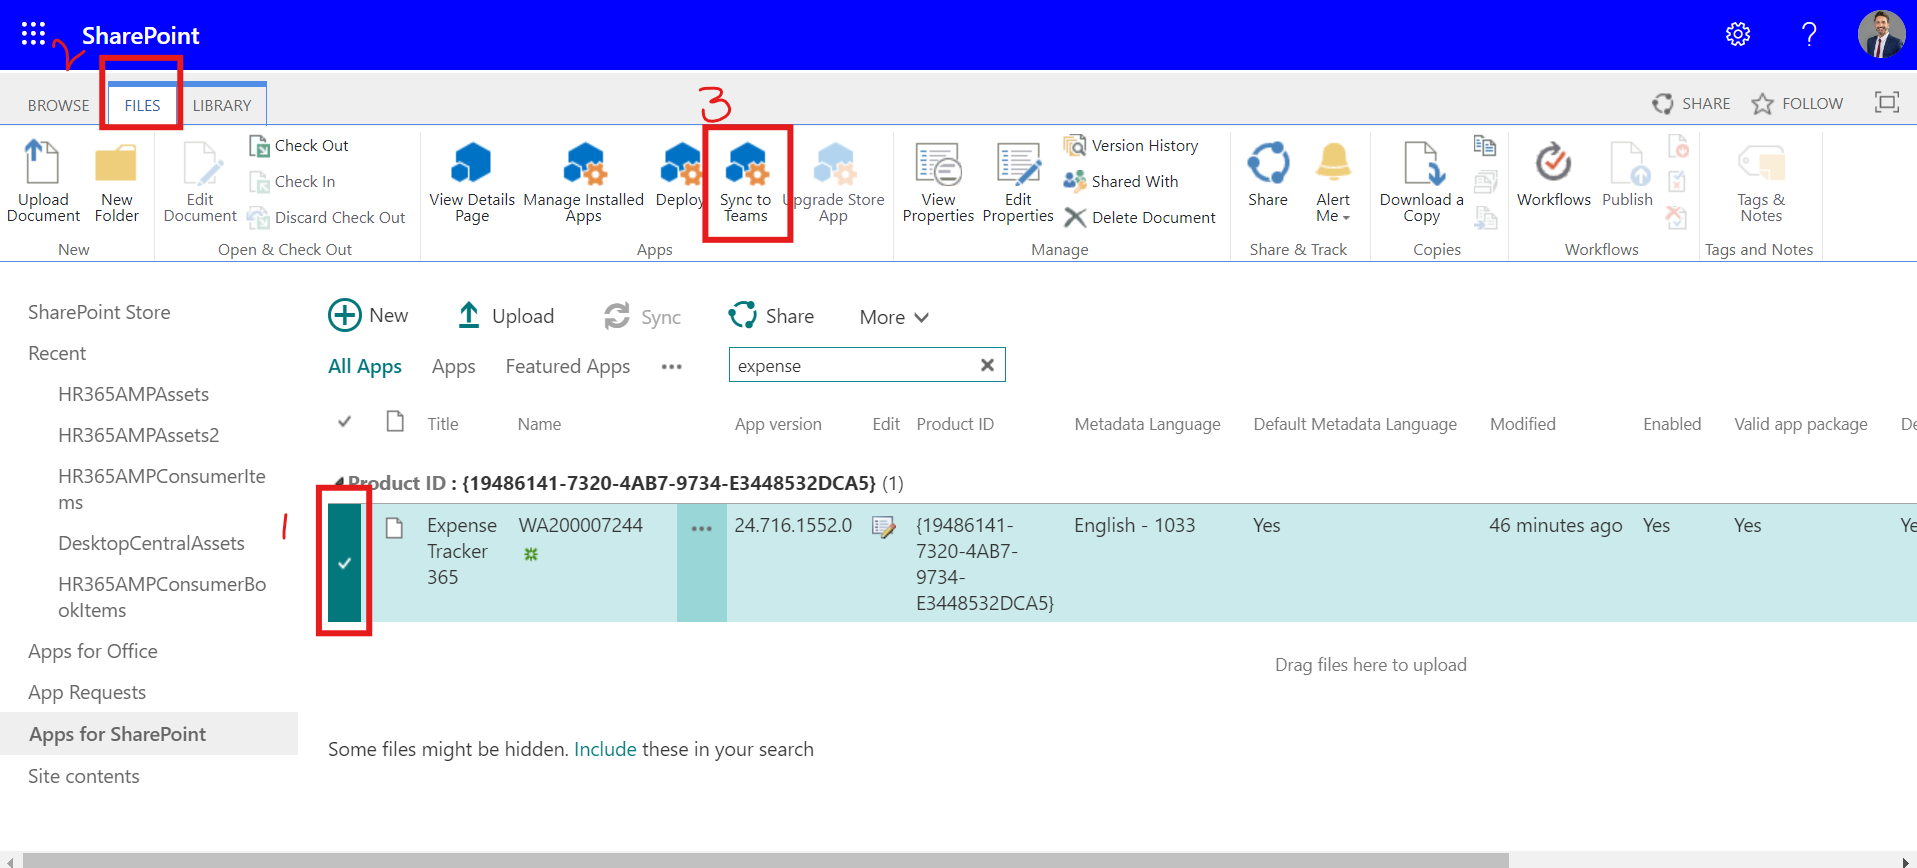This screenshot has height=868, width=1917.
Task: Open the app launcher waffle icon
Action: pos(34,34)
